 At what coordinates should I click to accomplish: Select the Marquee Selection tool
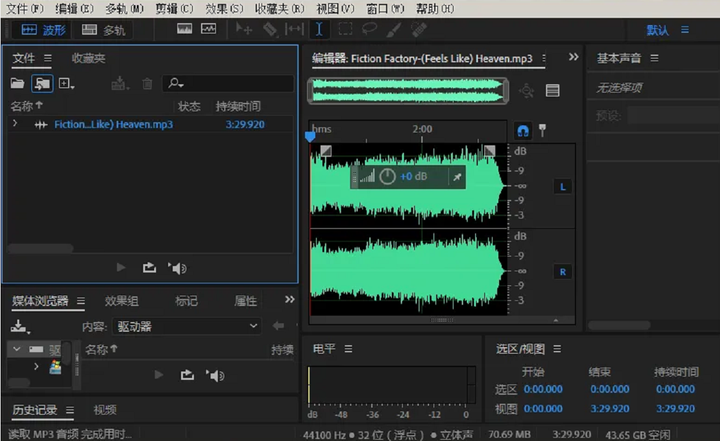(x=344, y=29)
